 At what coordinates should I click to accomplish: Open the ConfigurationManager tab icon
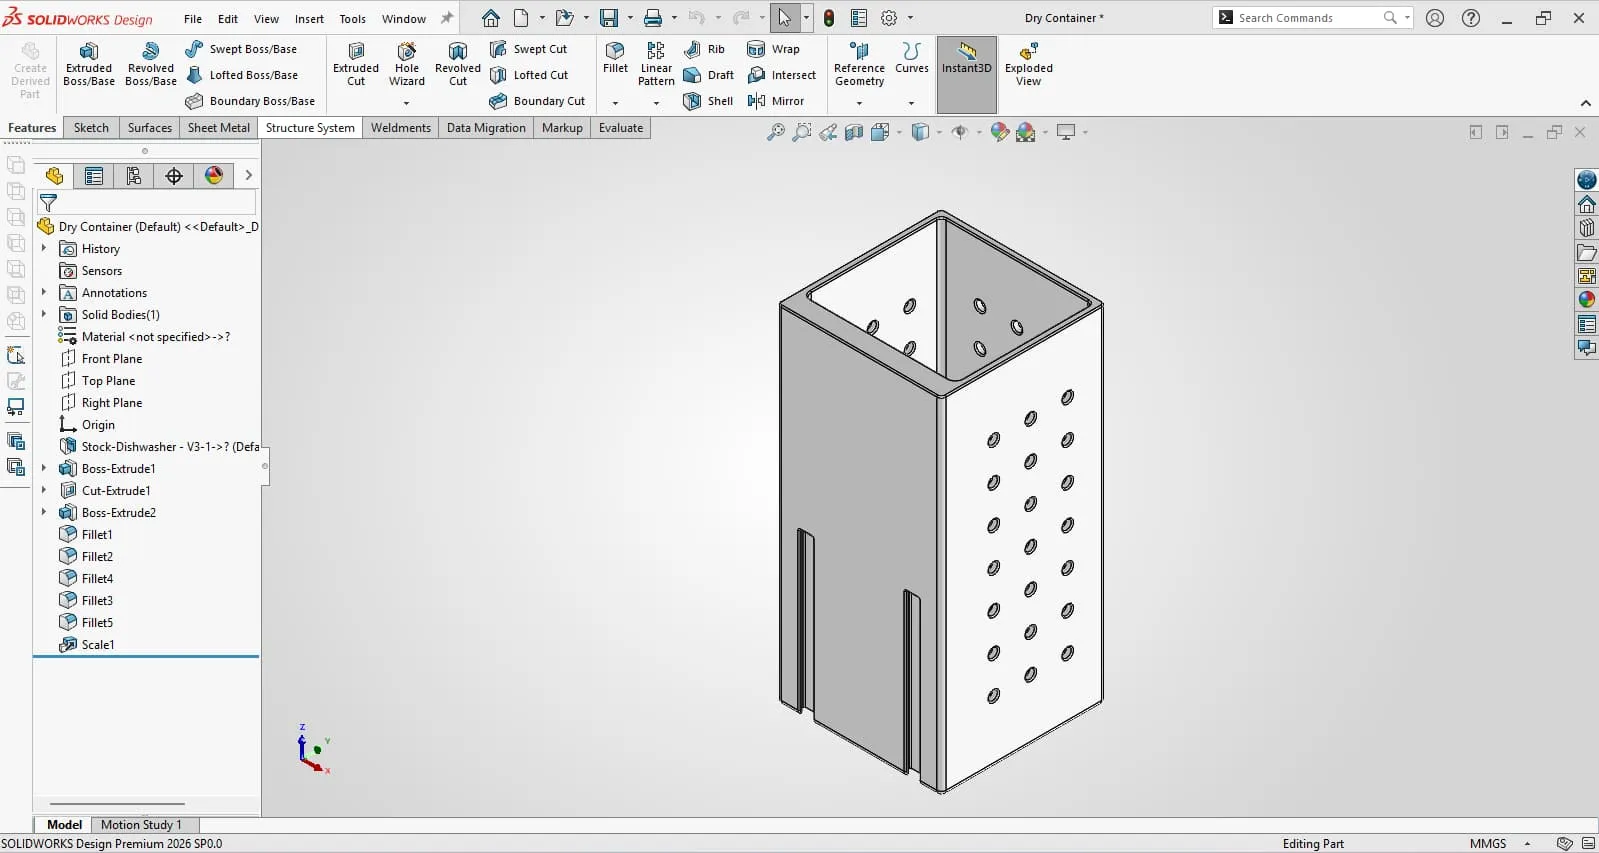click(134, 176)
